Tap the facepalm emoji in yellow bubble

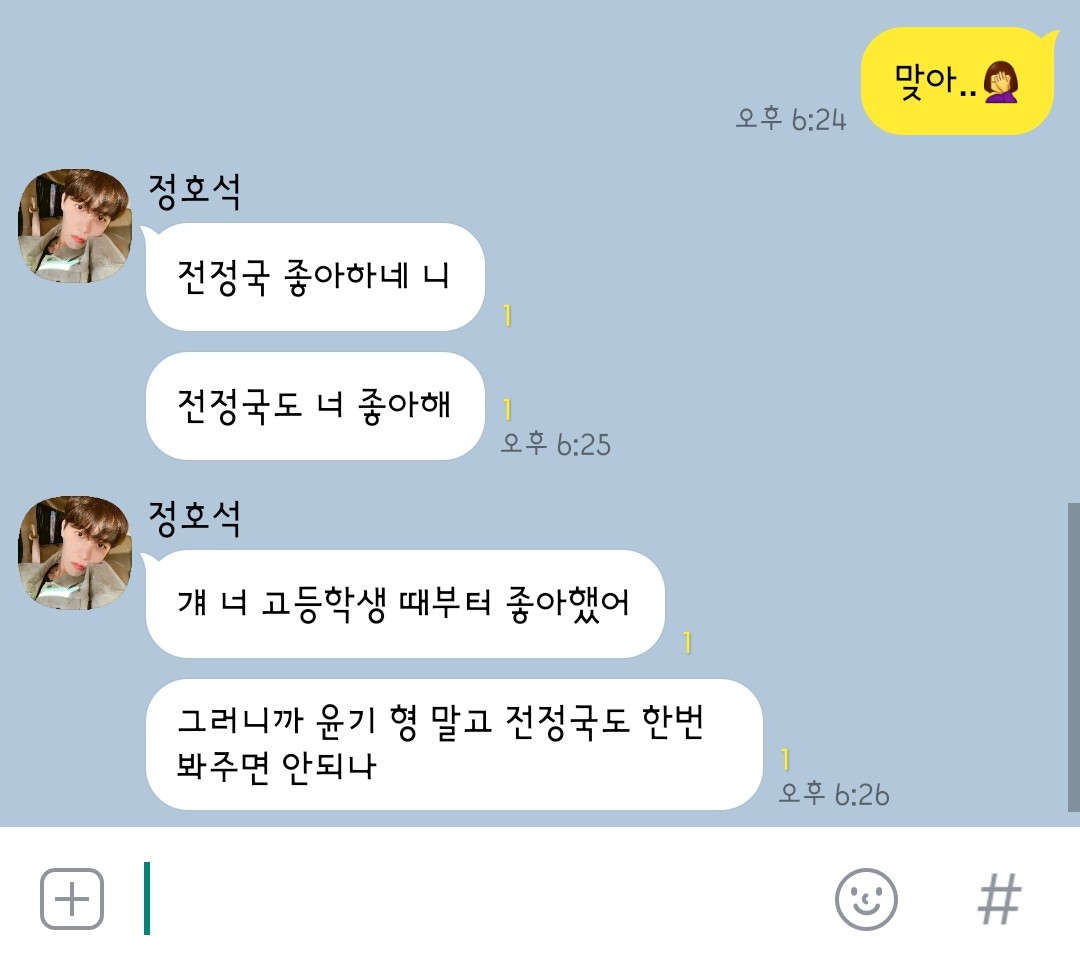tap(1001, 82)
